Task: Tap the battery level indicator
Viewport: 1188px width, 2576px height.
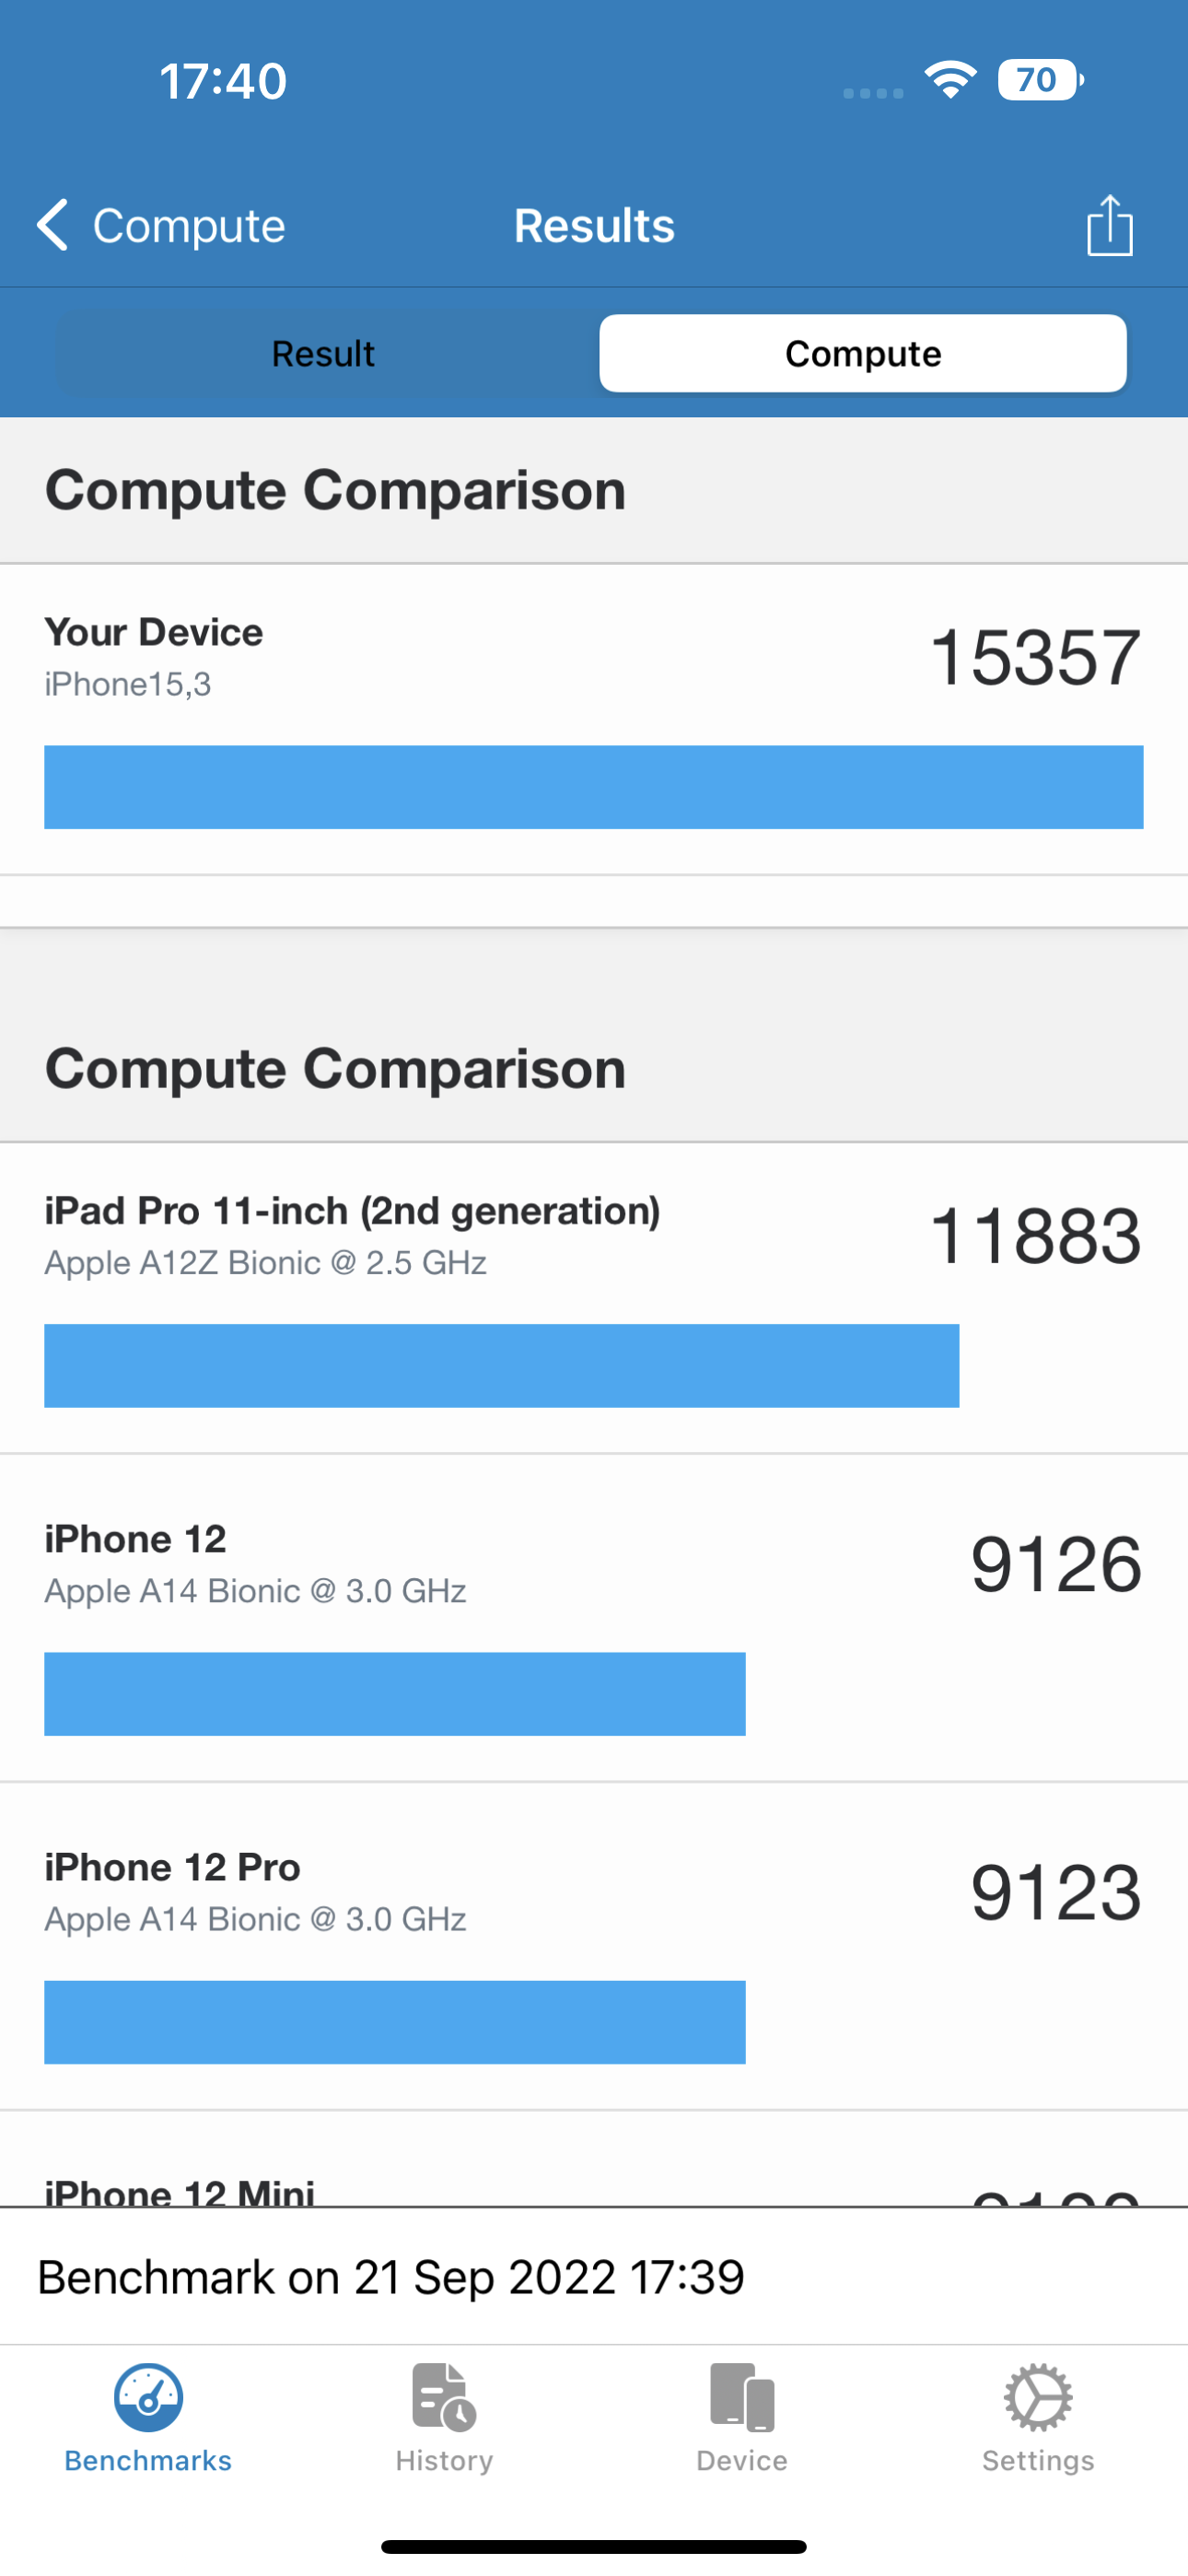Action: tap(1039, 80)
